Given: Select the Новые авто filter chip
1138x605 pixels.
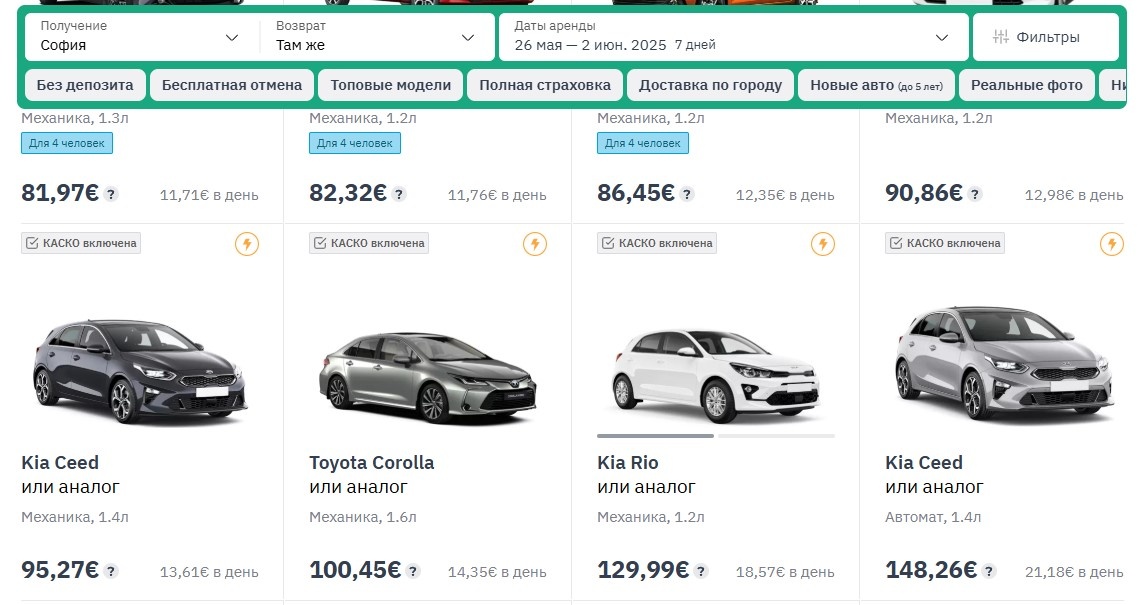Looking at the screenshot, I should tap(875, 85).
